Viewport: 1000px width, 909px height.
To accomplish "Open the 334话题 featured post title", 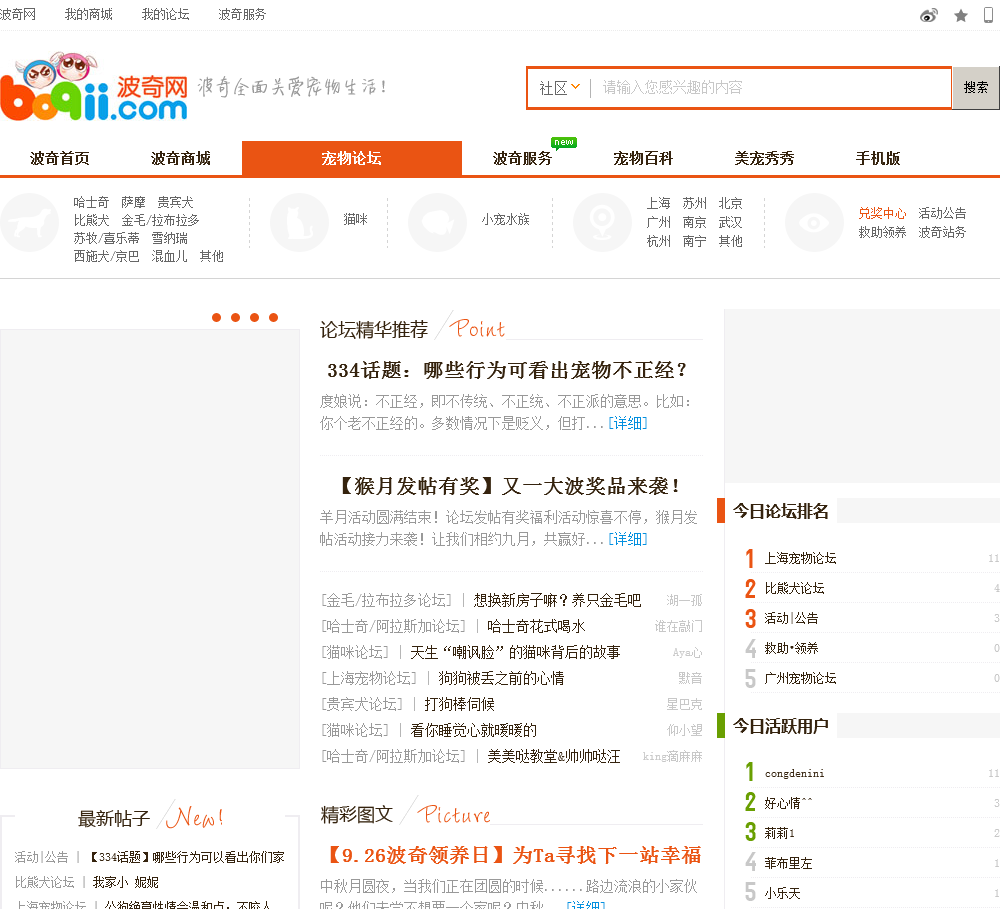I will (508, 370).
